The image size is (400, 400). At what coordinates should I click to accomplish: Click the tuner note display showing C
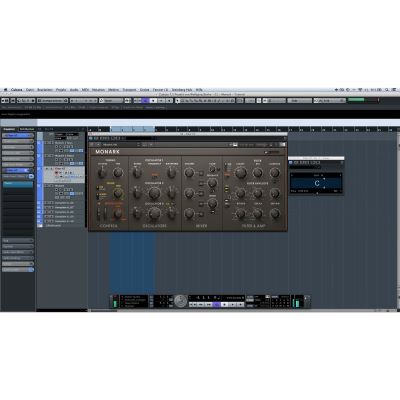[x=316, y=183]
